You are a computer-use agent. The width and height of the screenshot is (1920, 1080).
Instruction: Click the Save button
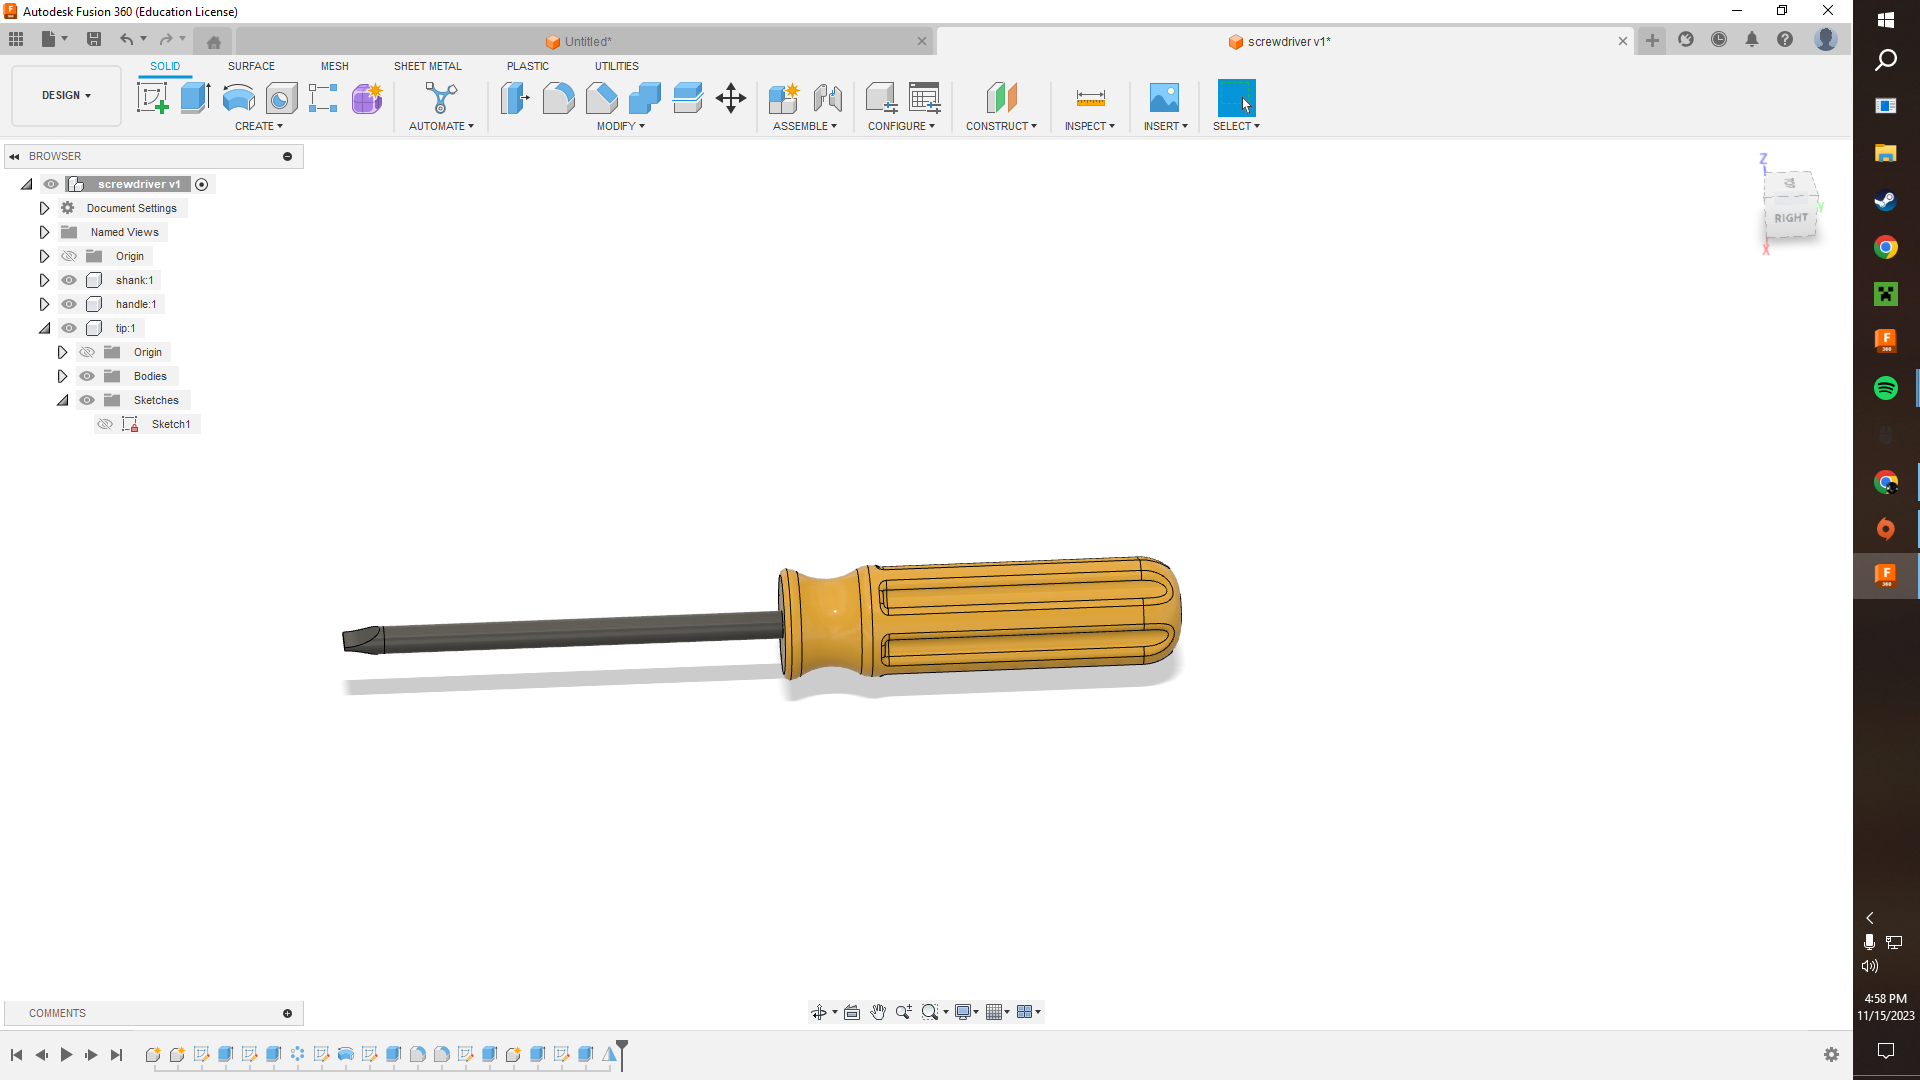94,39
